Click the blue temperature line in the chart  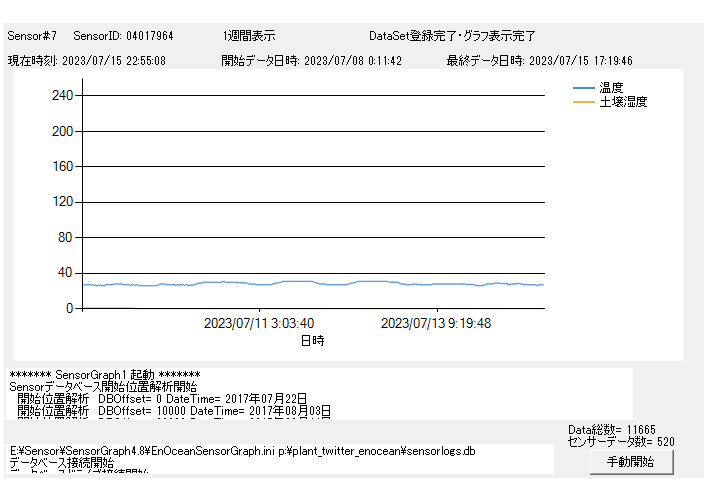point(300,283)
